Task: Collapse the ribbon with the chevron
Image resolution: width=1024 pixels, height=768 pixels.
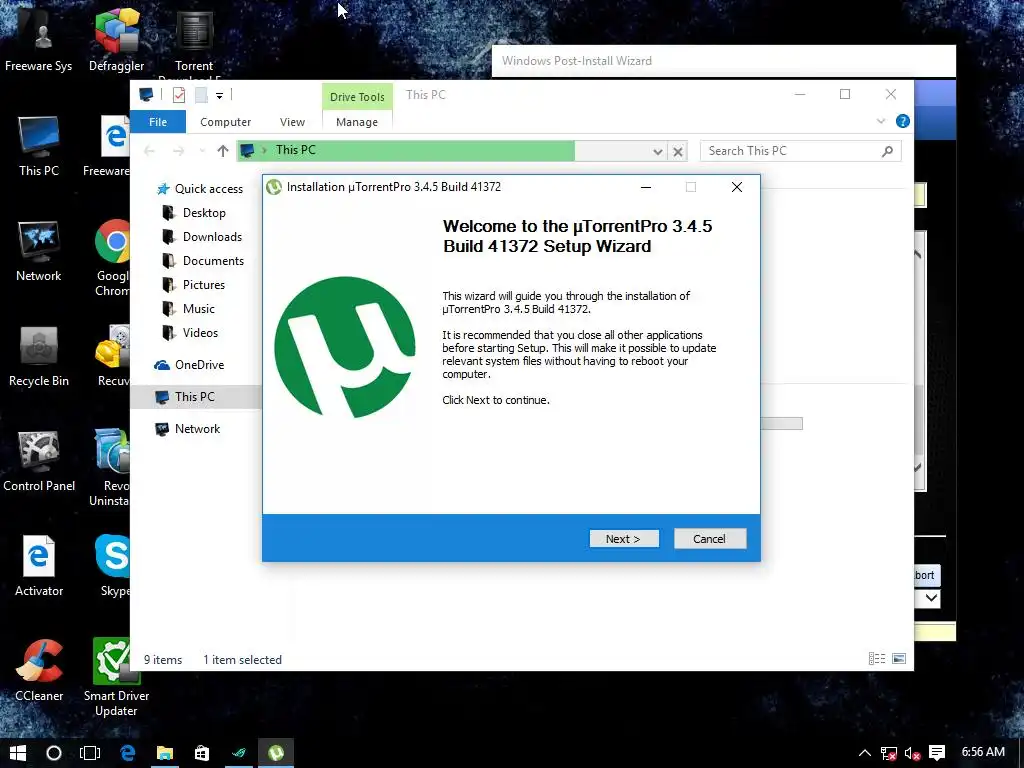Action: pos(881,121)
